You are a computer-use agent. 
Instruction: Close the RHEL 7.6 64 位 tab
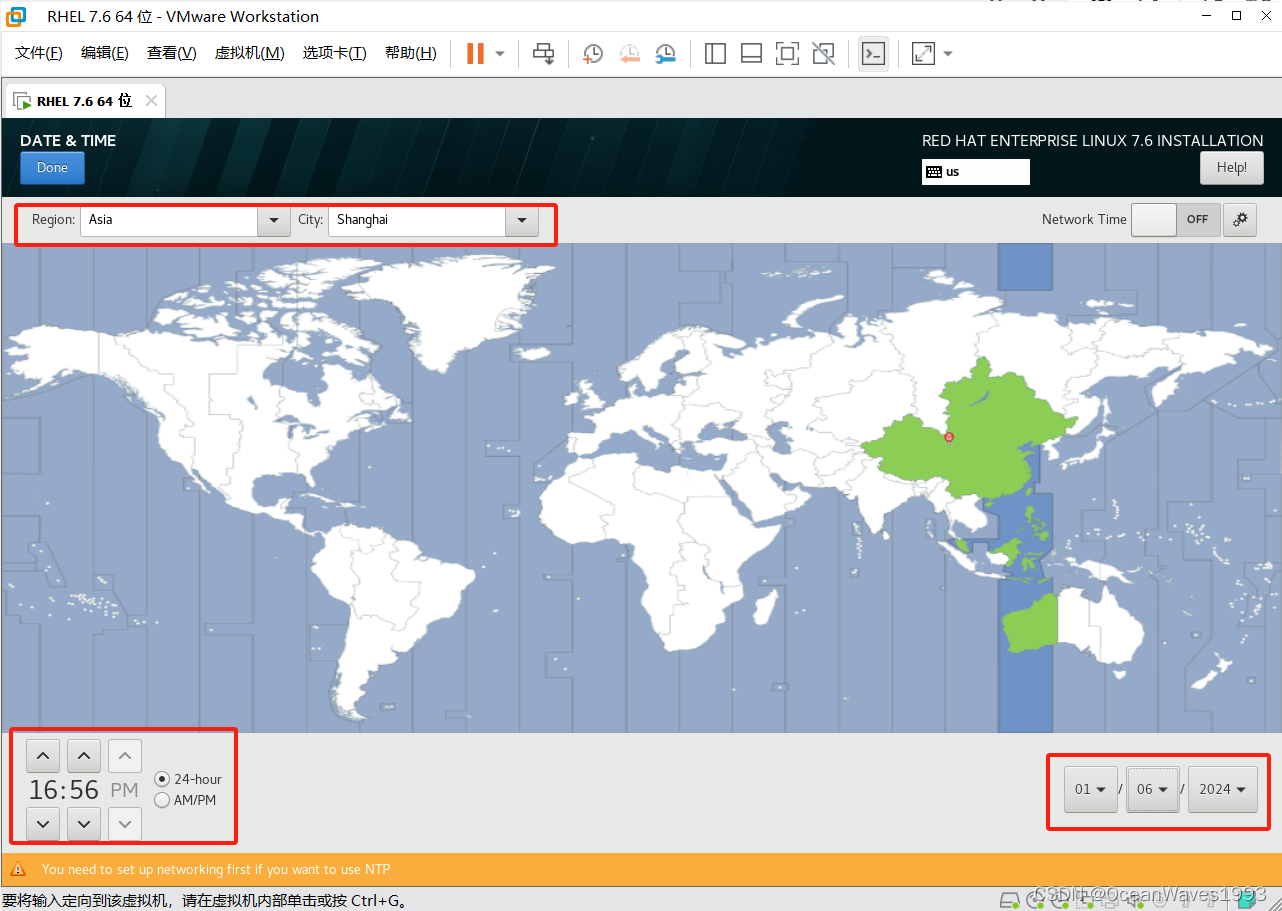pos(151,101)
